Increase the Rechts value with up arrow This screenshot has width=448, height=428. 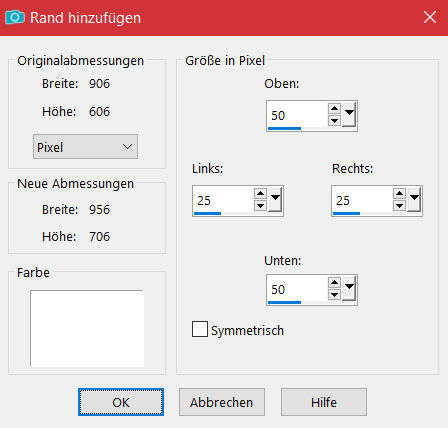(x=399, y=194)
